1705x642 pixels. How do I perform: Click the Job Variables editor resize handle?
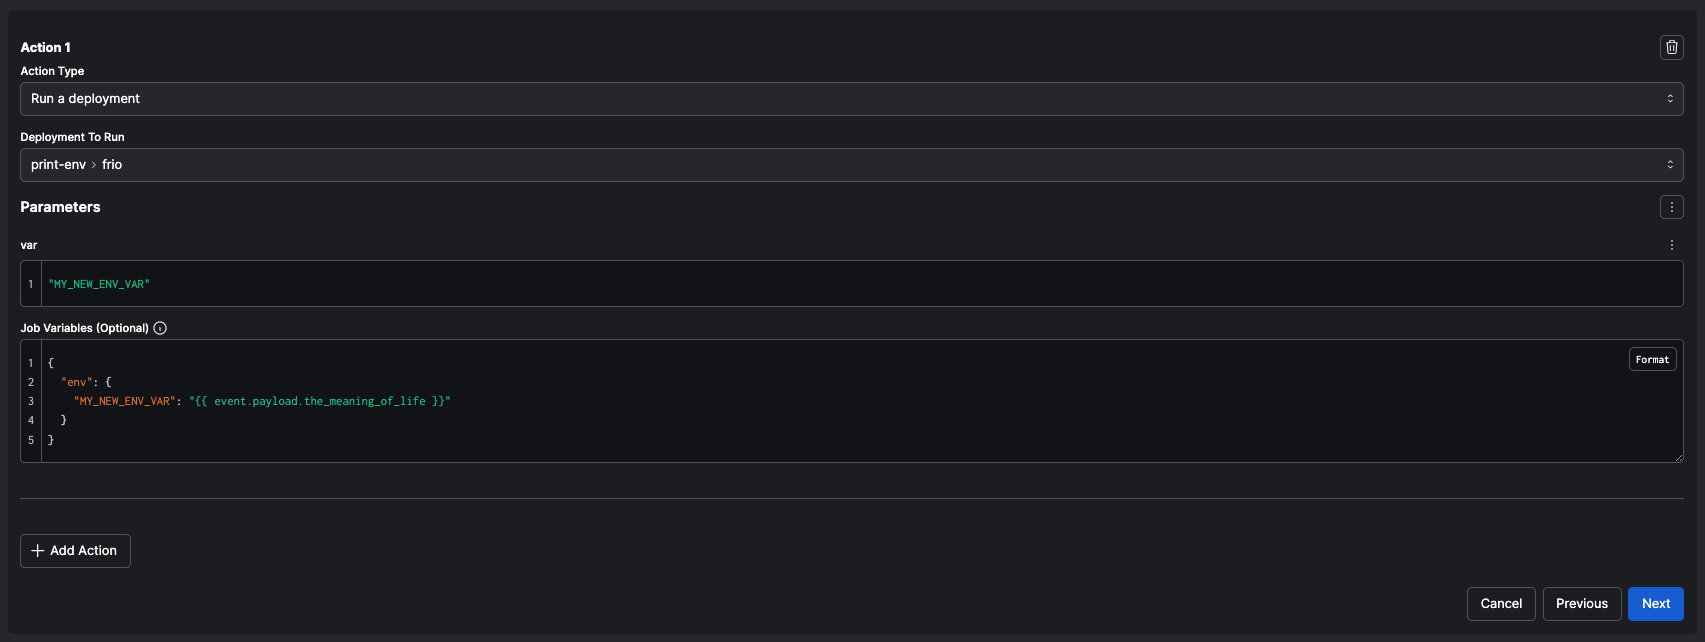pyautogui.click(x=1679, y=456)
